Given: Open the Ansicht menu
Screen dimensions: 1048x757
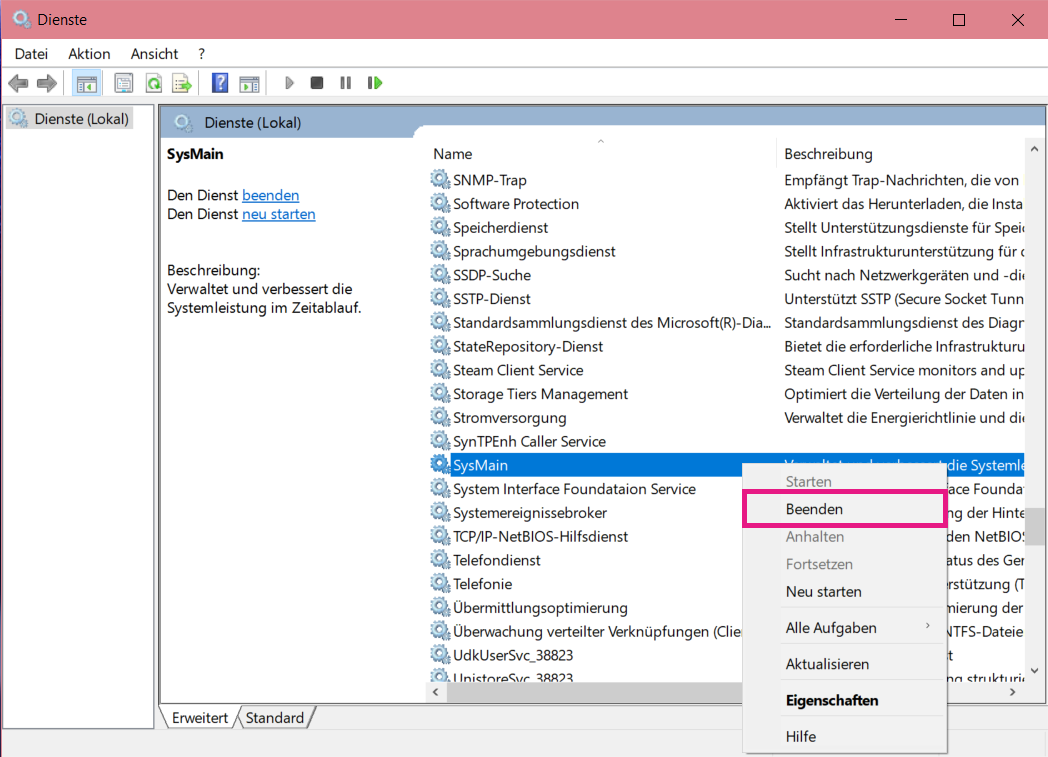Looking at the screenshot, I should point(154,54).
